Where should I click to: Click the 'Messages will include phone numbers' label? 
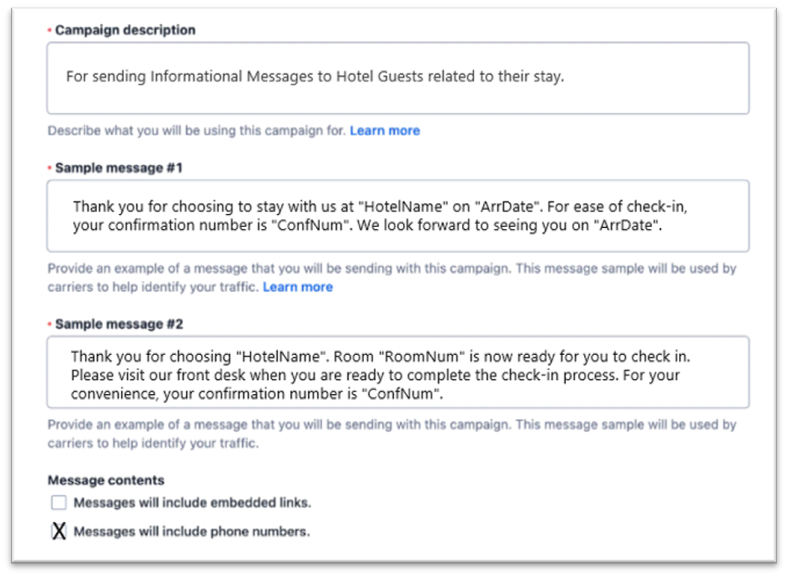point(191,532)
